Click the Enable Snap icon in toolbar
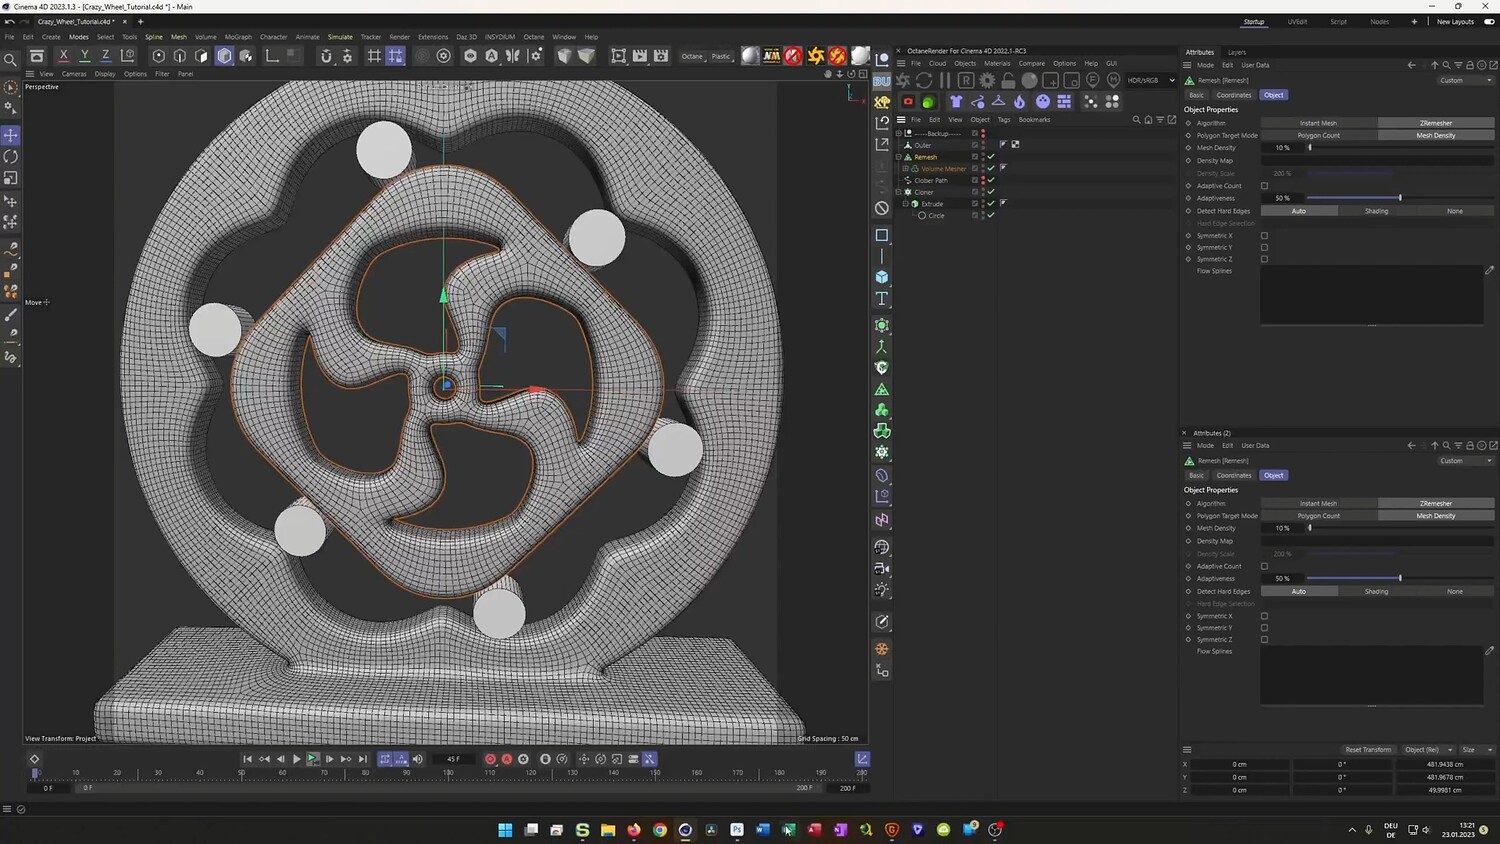The width and height of the screenshot is (1500, 844). pyautogui.click(x=326, y=56)
